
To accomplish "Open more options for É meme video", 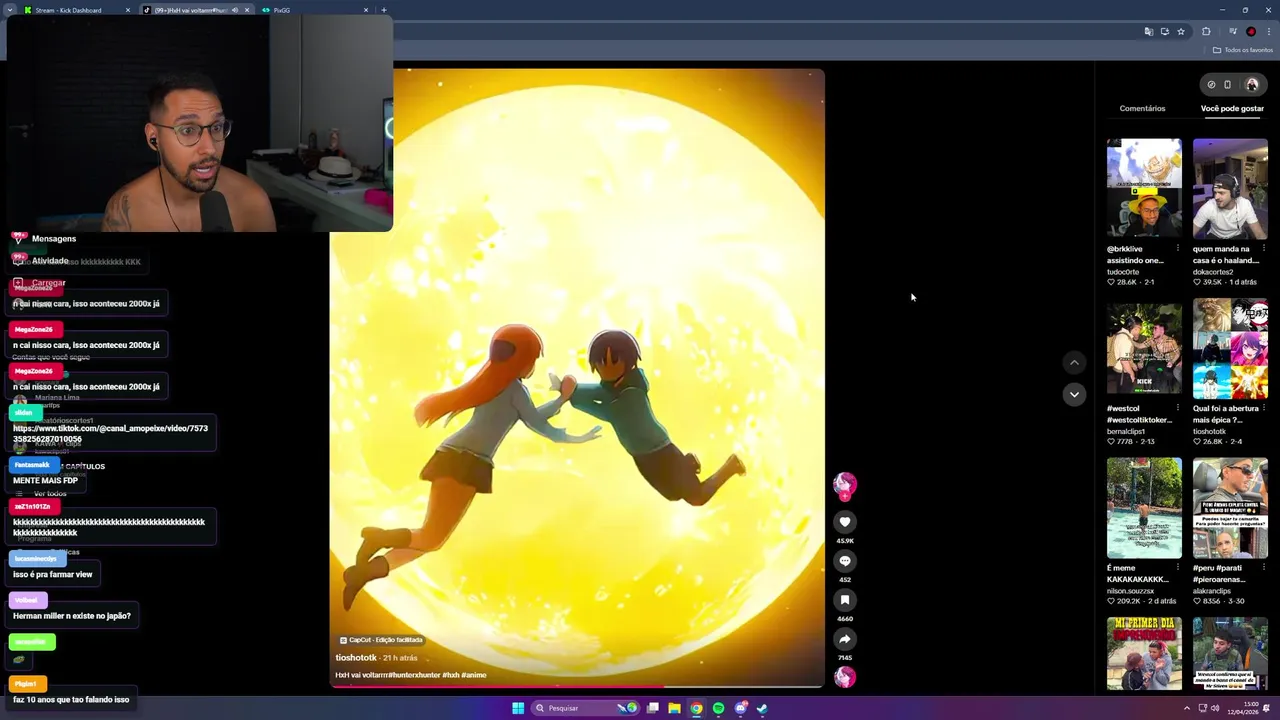I will coord(1177,568).
